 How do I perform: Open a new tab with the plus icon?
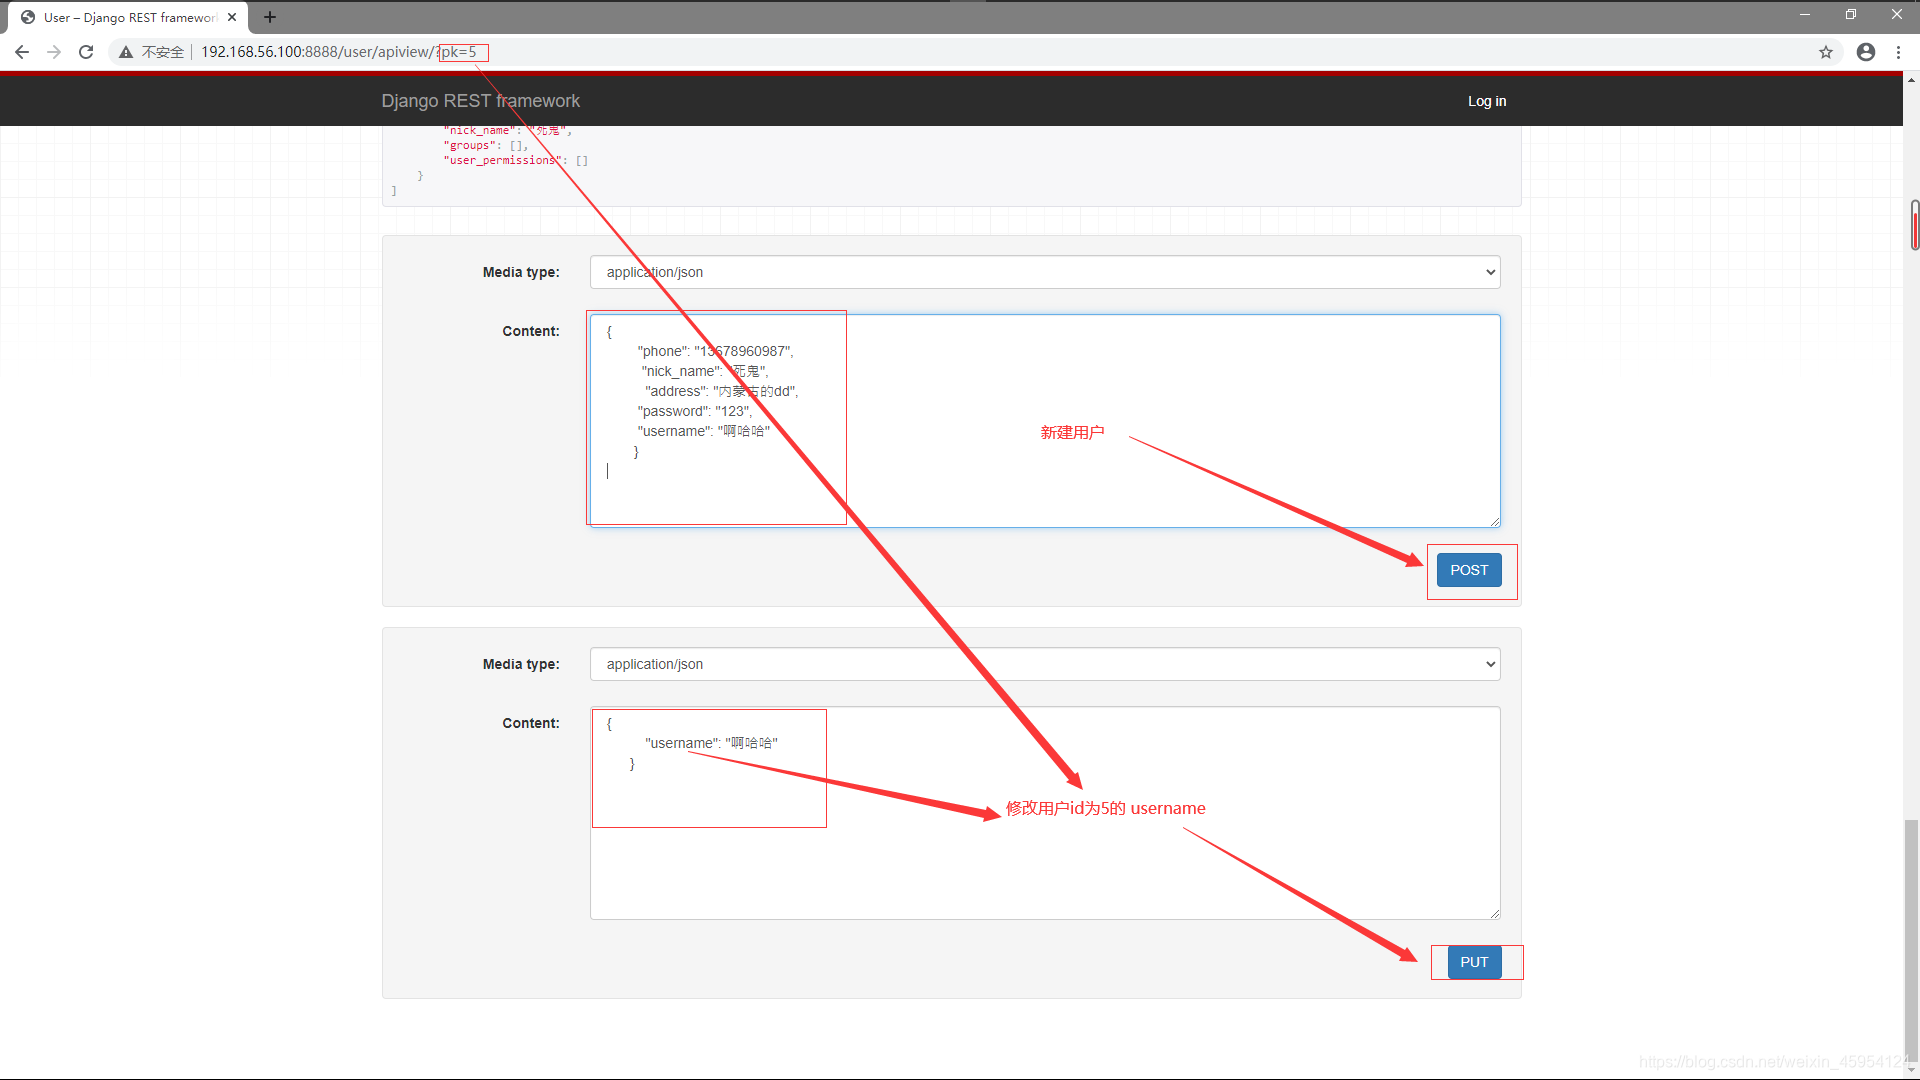[270, 17]
